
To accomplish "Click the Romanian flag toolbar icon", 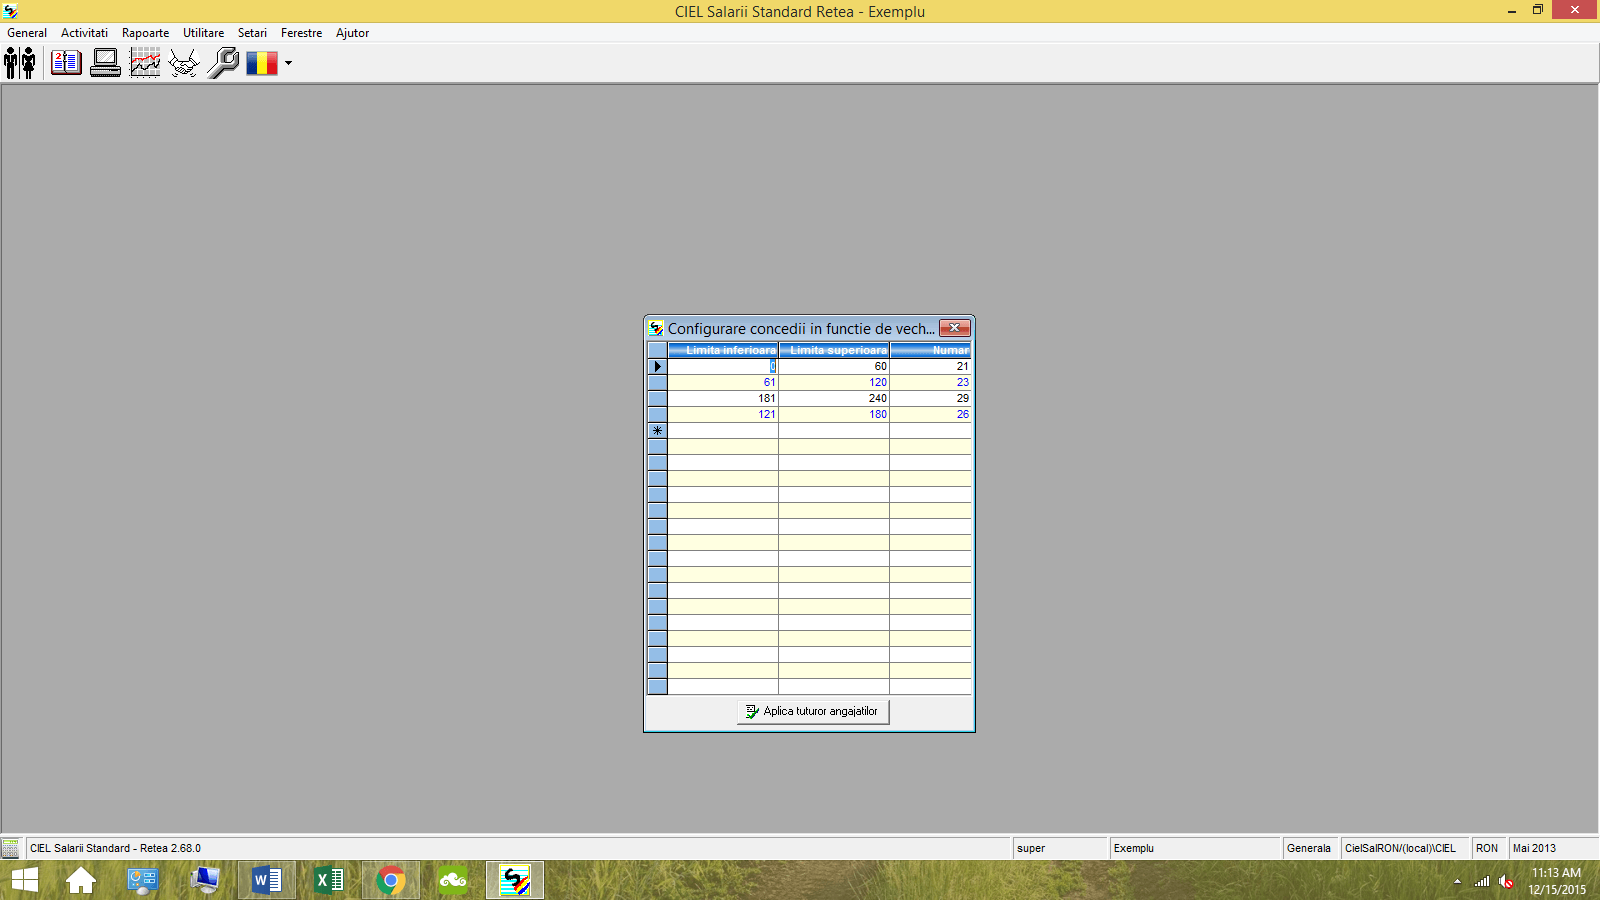I will (x=262, y=63).
